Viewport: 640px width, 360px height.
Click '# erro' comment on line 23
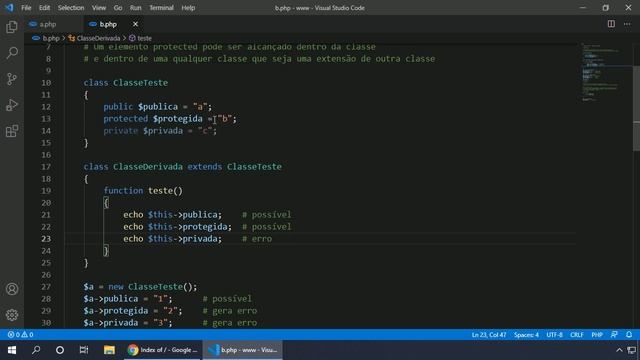click(257, 239)
